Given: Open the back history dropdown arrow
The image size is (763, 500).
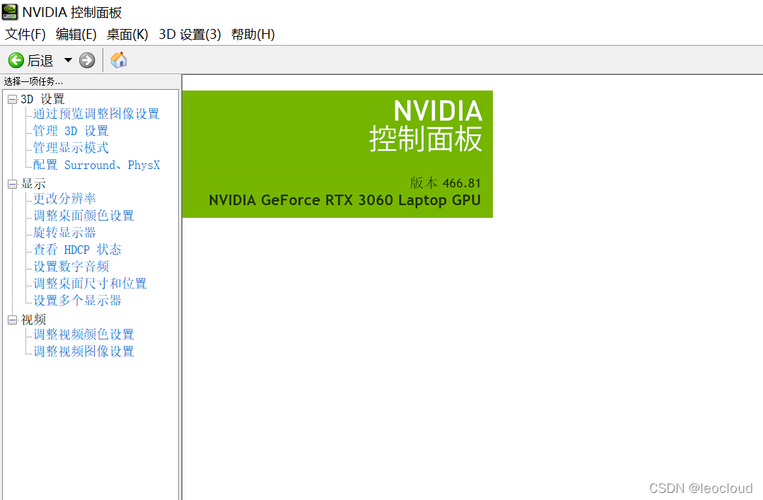Looking at the screenshot, I should point(68,60).
